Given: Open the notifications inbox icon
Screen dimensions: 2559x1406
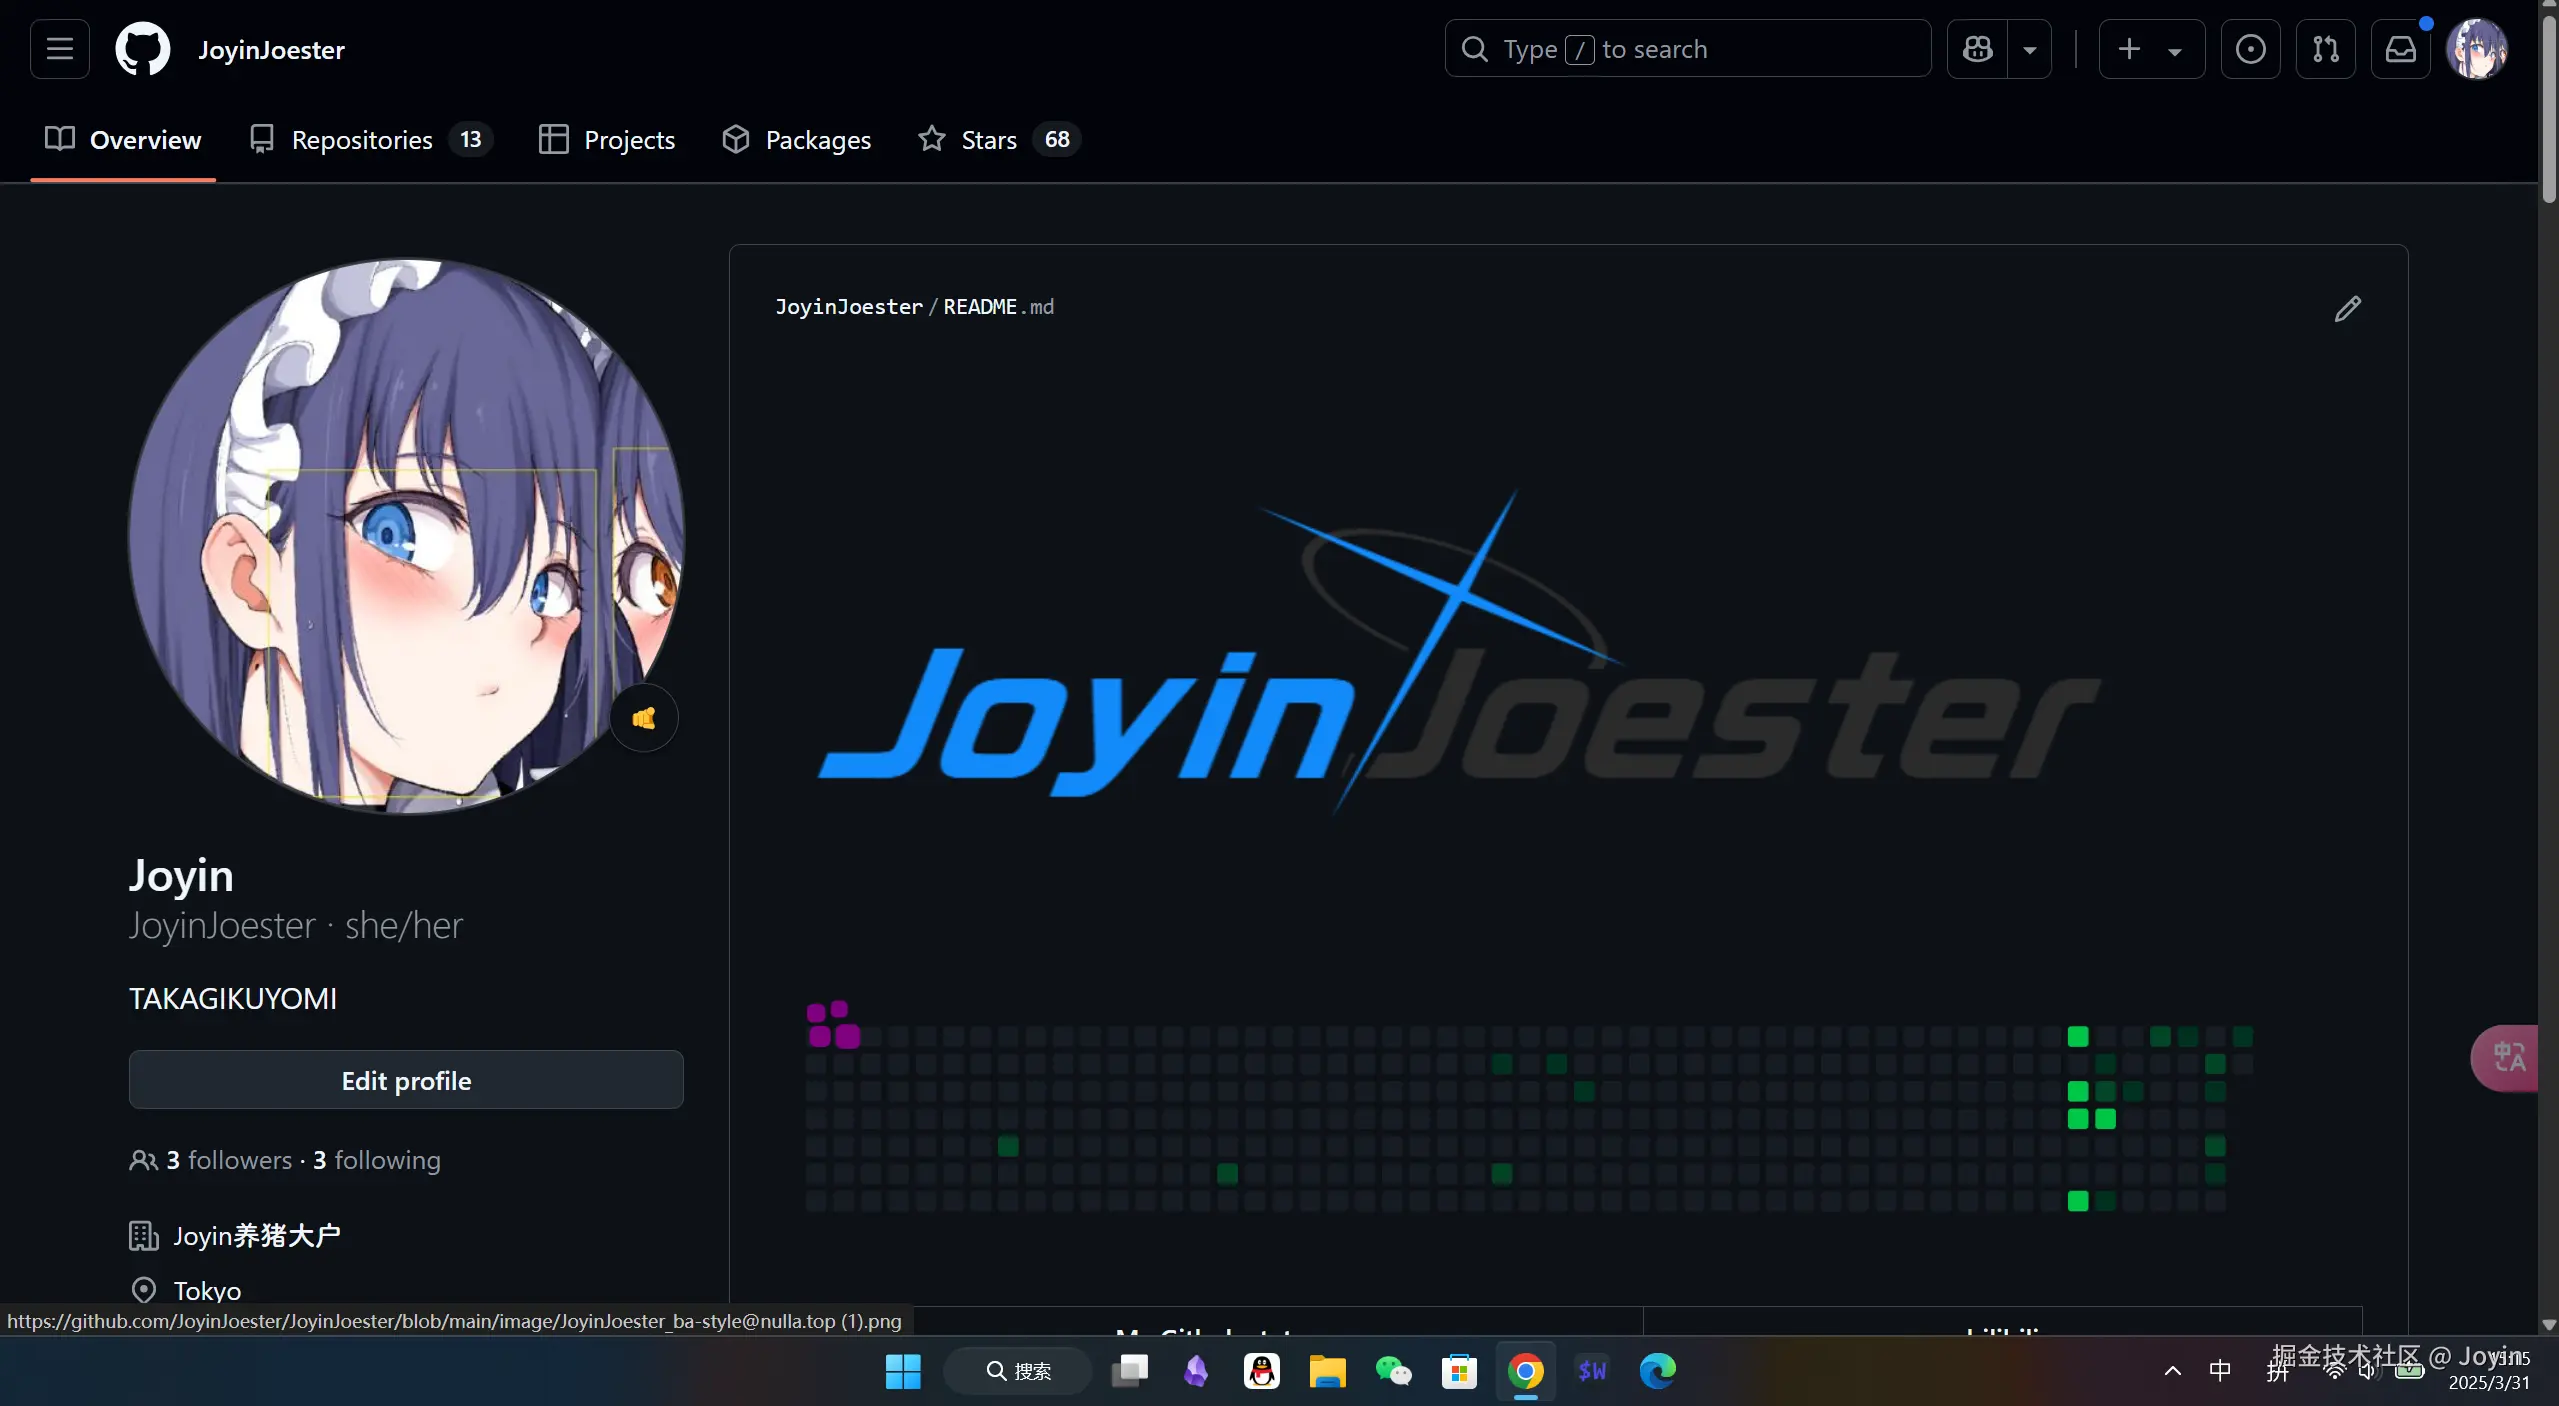Looking at the screenshot, I should click(2400, 49).
